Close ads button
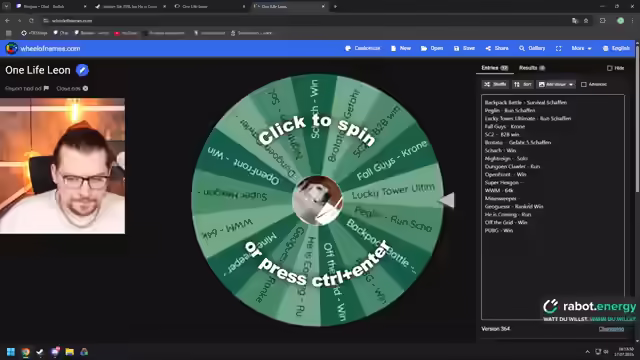 click(72, 88)
